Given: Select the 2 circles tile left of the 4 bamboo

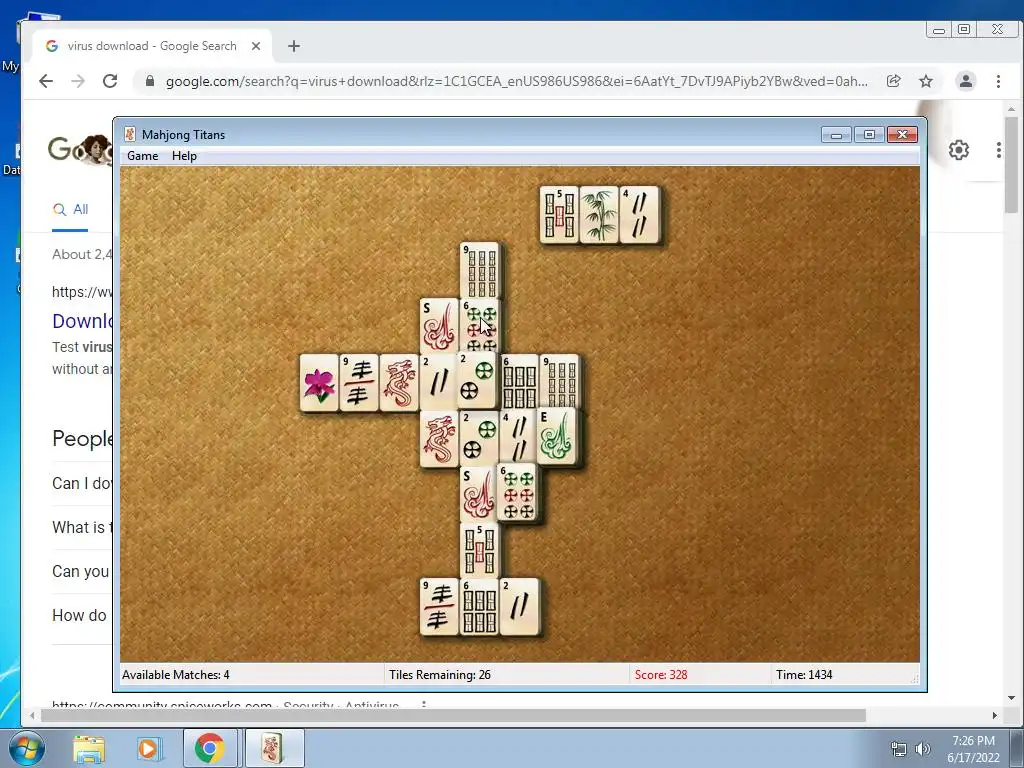Looking at the screenshot, I should [479, 437].
